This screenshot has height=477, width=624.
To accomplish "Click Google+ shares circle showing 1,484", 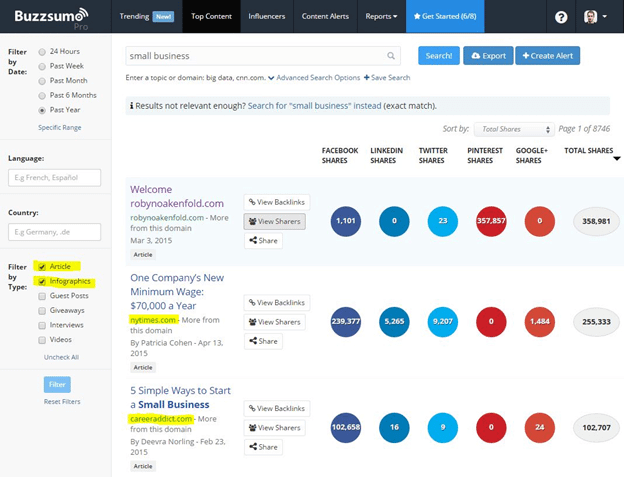I will pos(540,322).
